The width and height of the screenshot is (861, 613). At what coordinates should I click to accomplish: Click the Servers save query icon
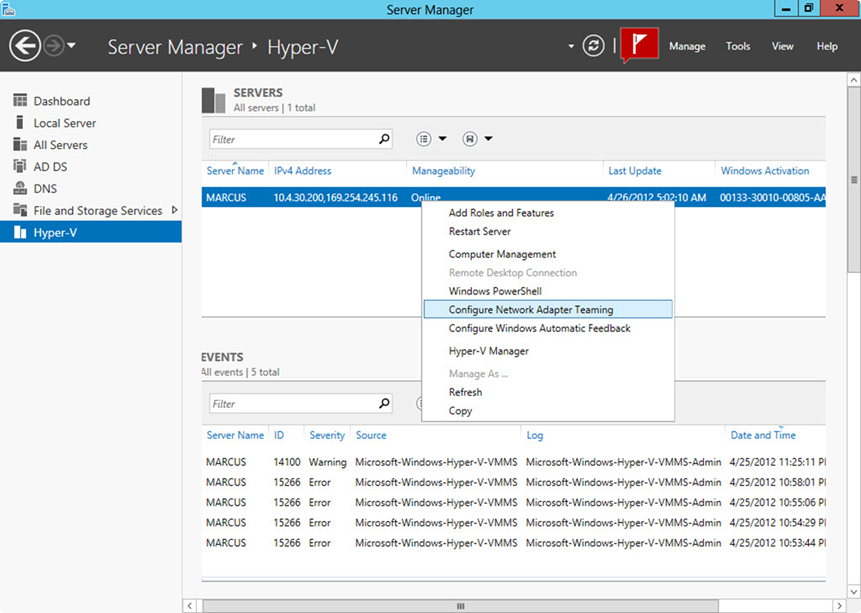coord(469,139)
